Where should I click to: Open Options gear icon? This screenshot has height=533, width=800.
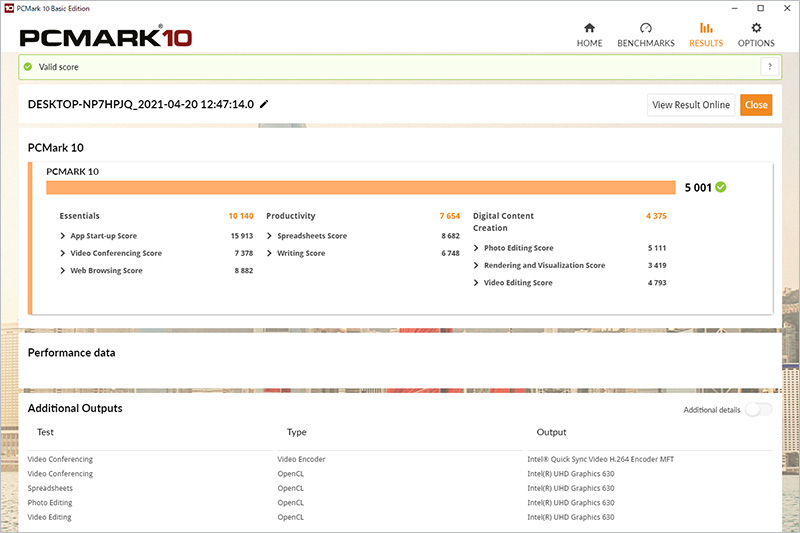756,28
